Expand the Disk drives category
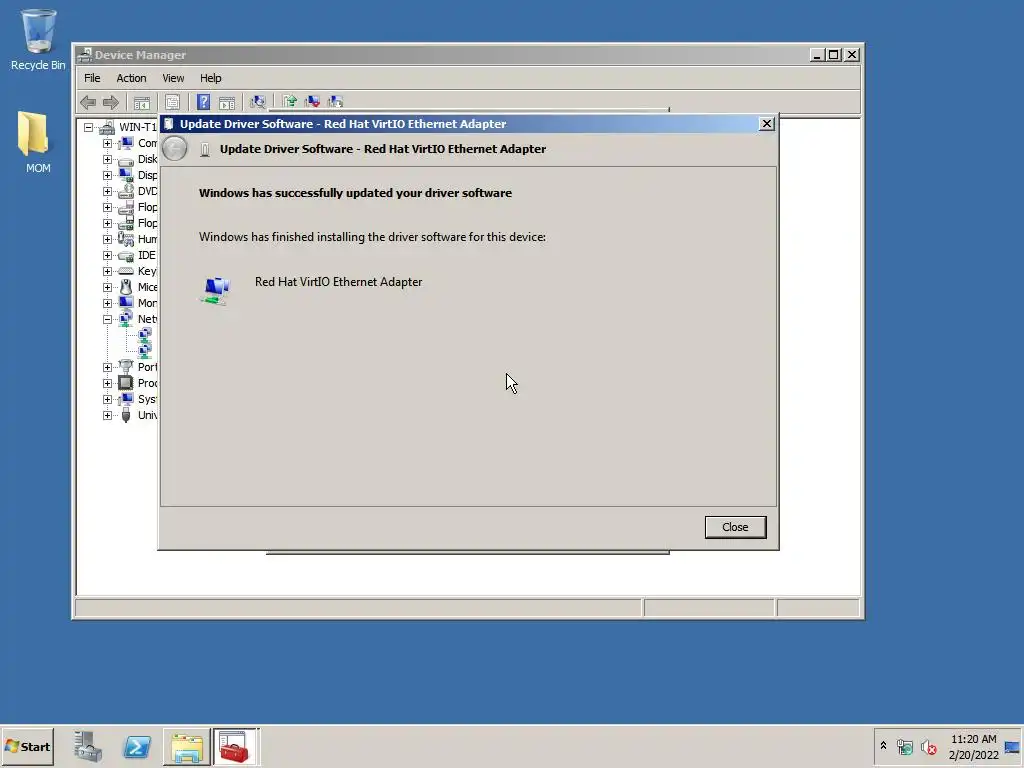This screenshot has height=768, width=1024. pos(107,159)
